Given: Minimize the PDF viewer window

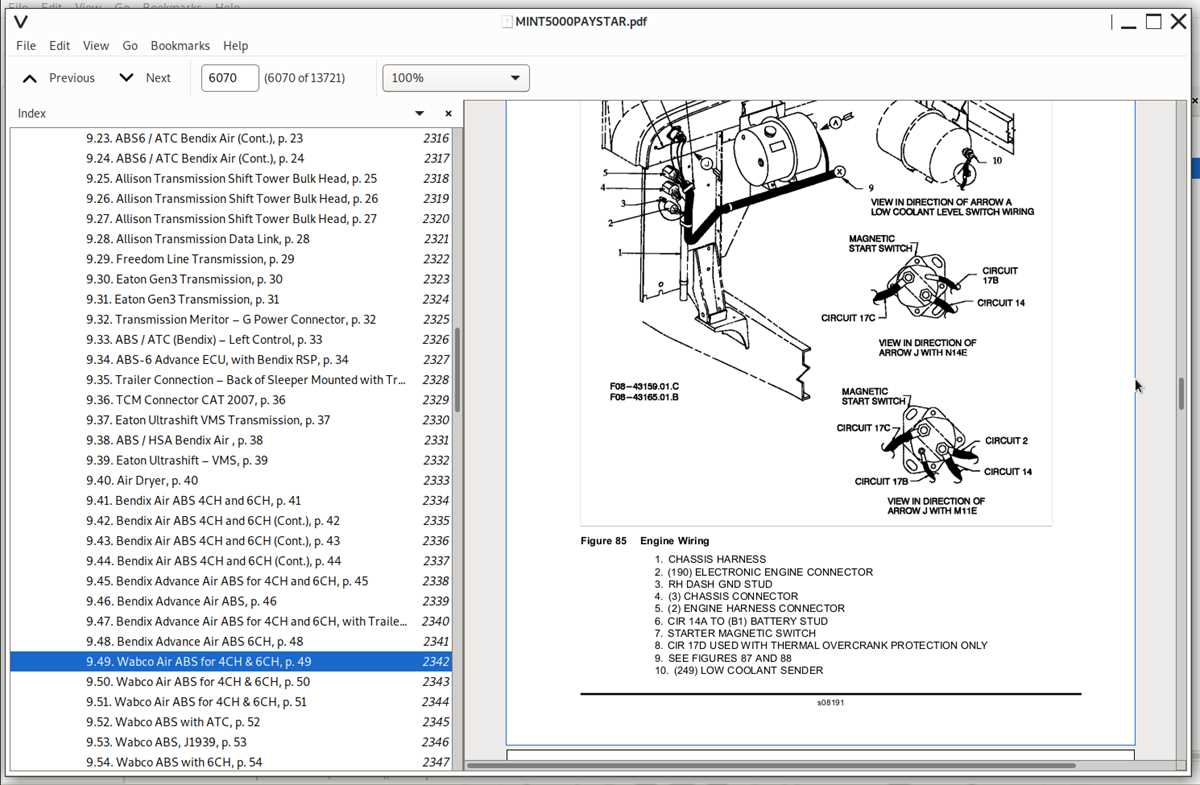Looking at the screenshot, I should pyautogui.click(x=1128, y=23).
